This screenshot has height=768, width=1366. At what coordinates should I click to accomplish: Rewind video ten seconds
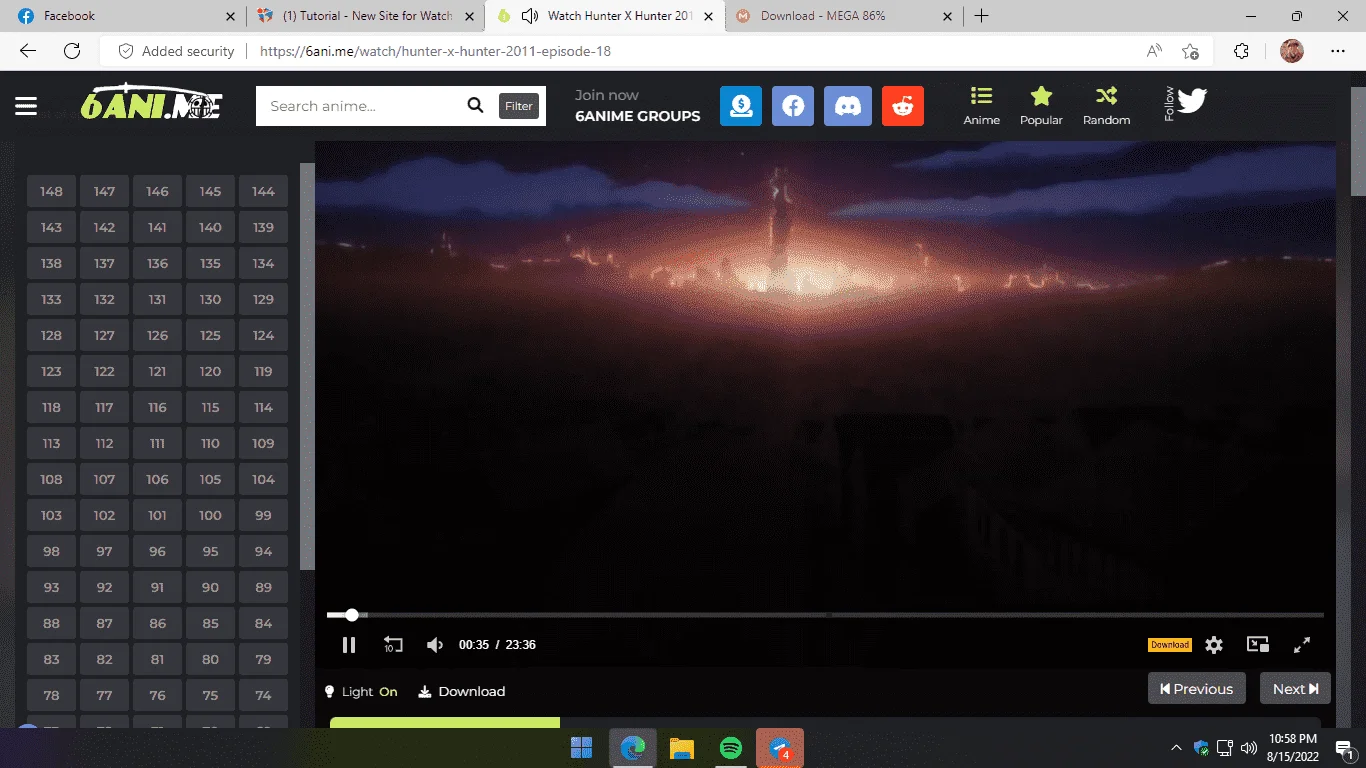click(393, 645)
